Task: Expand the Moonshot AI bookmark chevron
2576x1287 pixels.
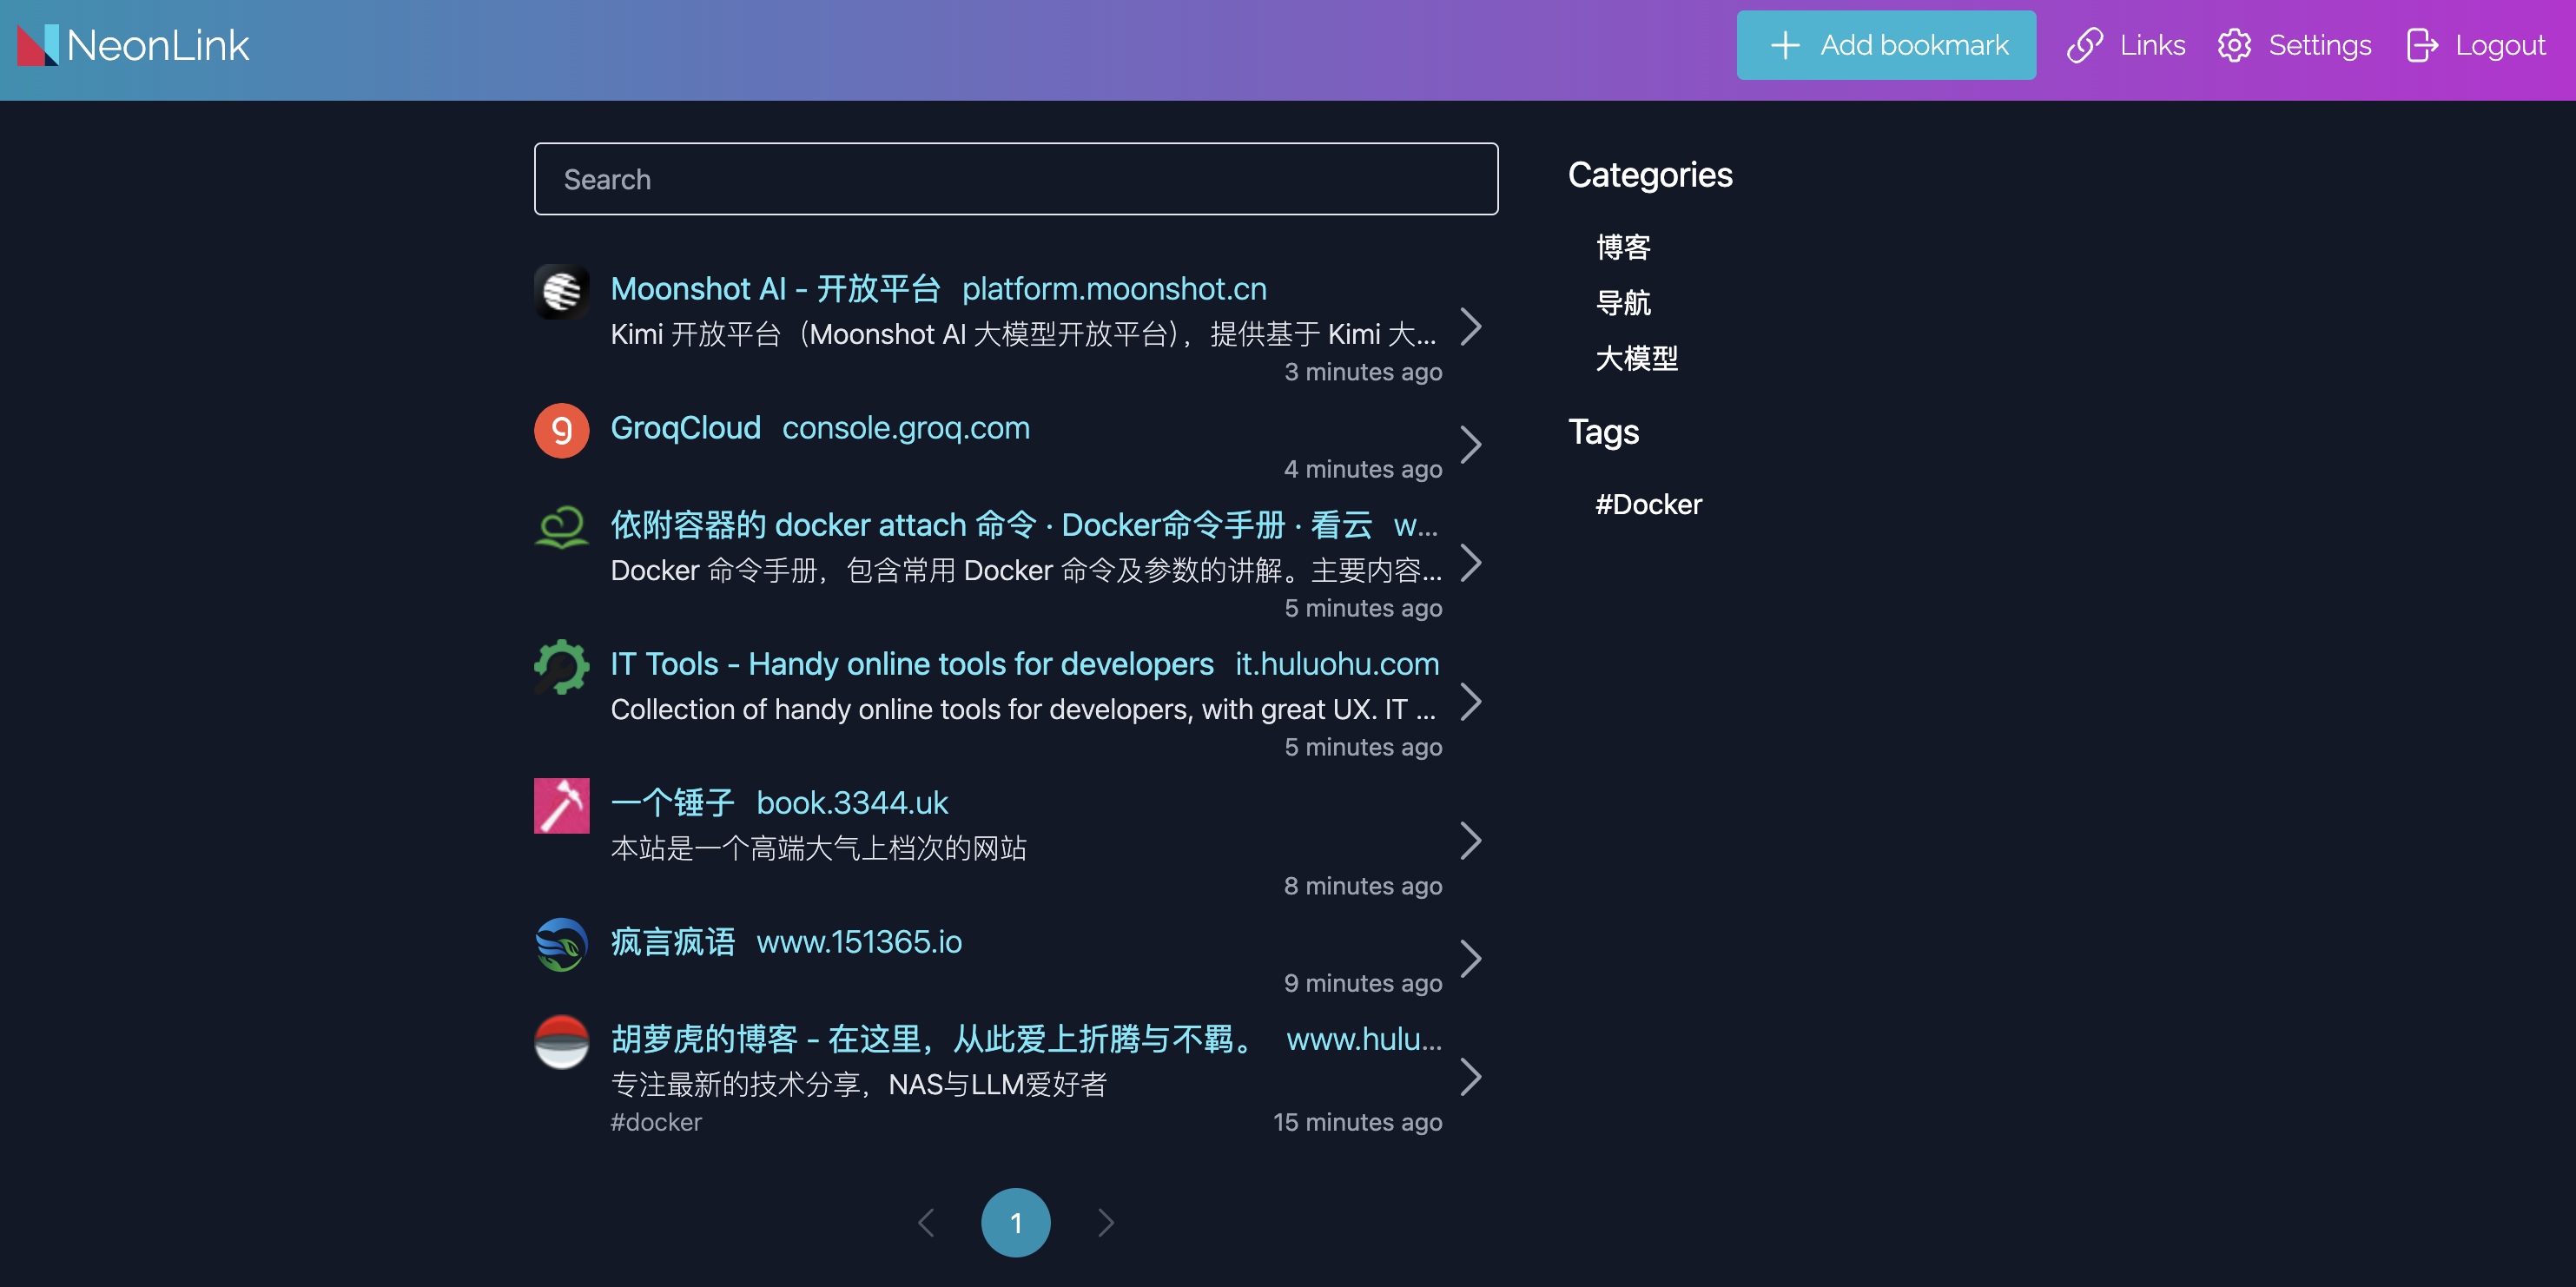Action: 1470,326
